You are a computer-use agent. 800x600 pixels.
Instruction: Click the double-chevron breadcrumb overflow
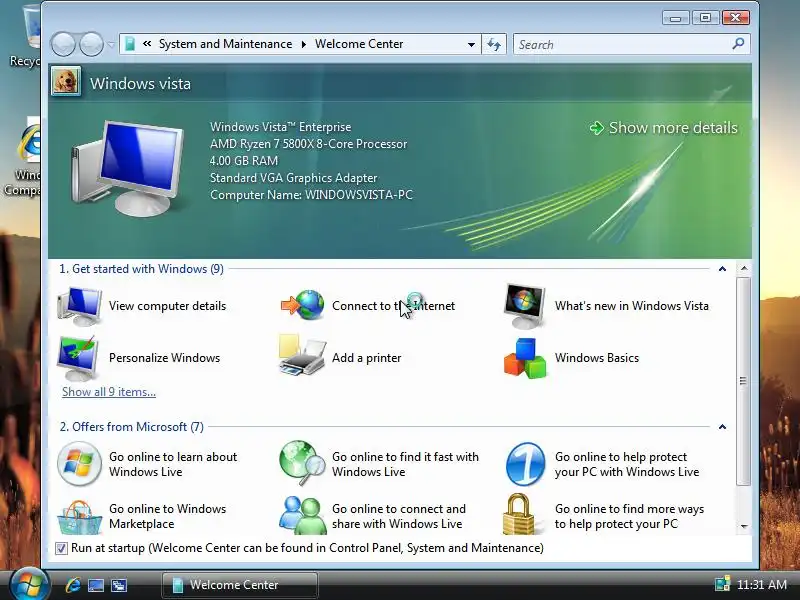click(x=147, y=44)
